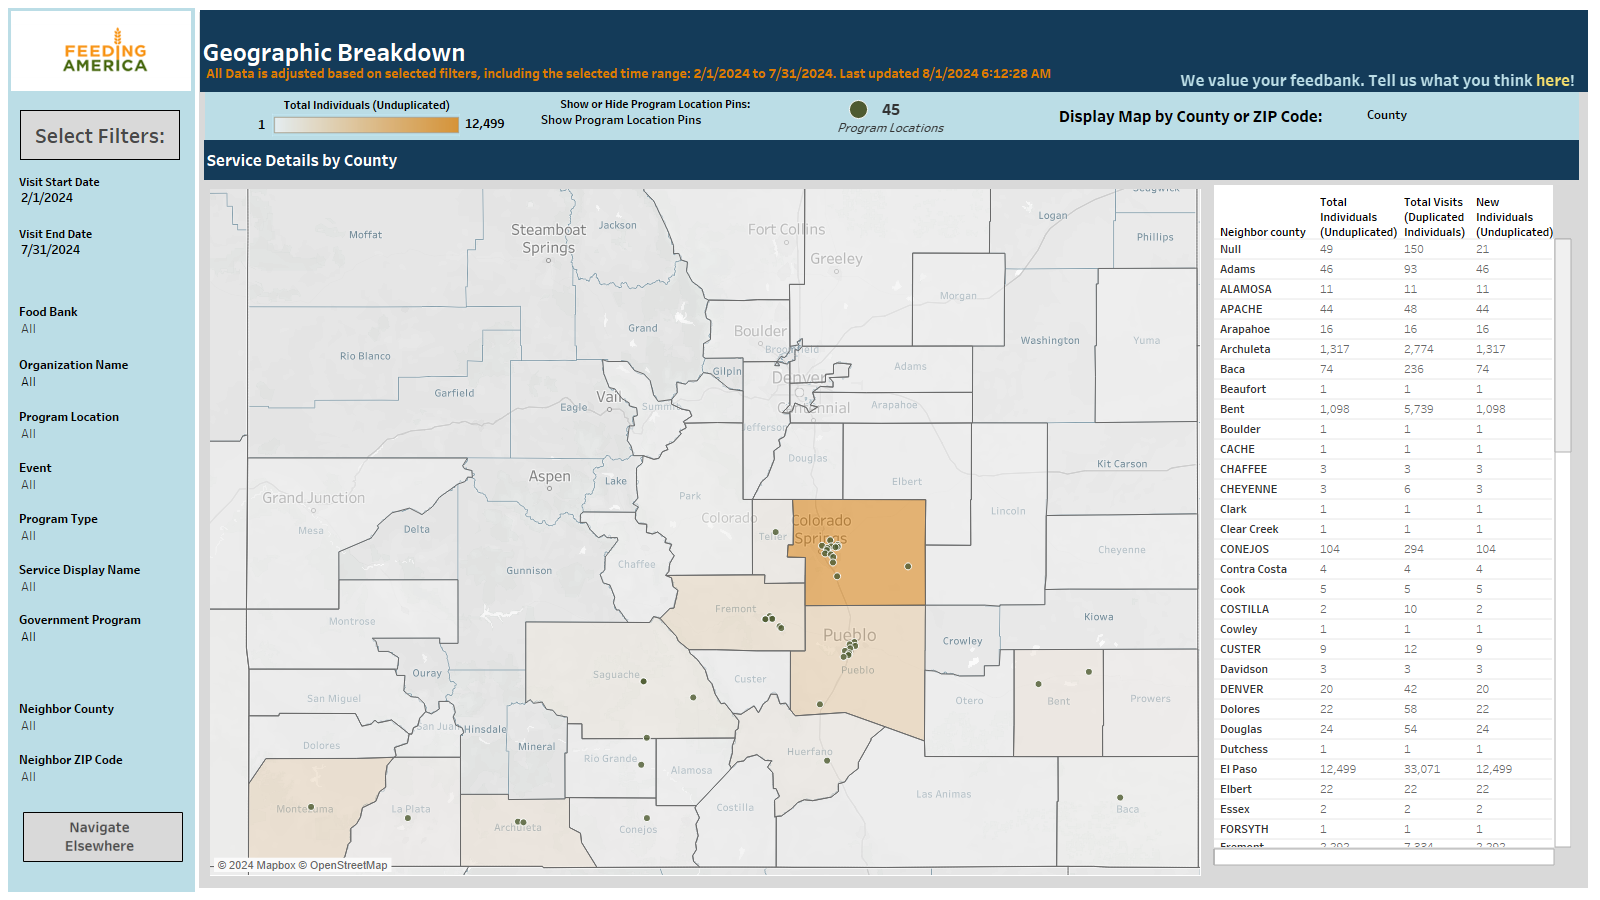Select the Dolores row in table
The image size is (1600, 900).
1385,709
